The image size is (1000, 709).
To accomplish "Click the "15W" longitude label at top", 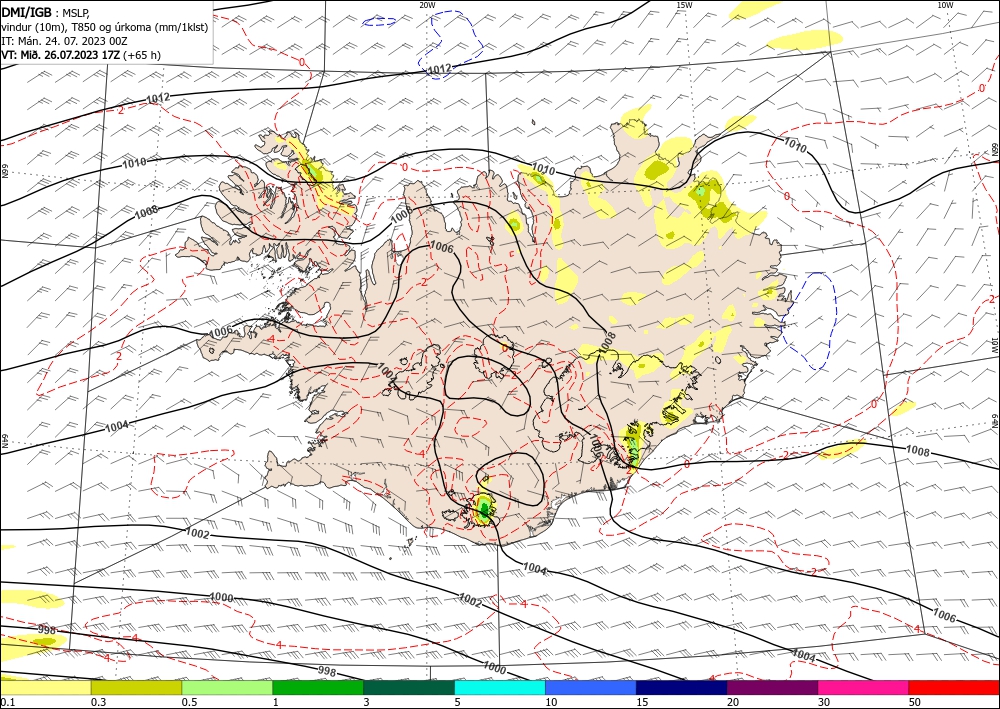I will tap(684, 4).
